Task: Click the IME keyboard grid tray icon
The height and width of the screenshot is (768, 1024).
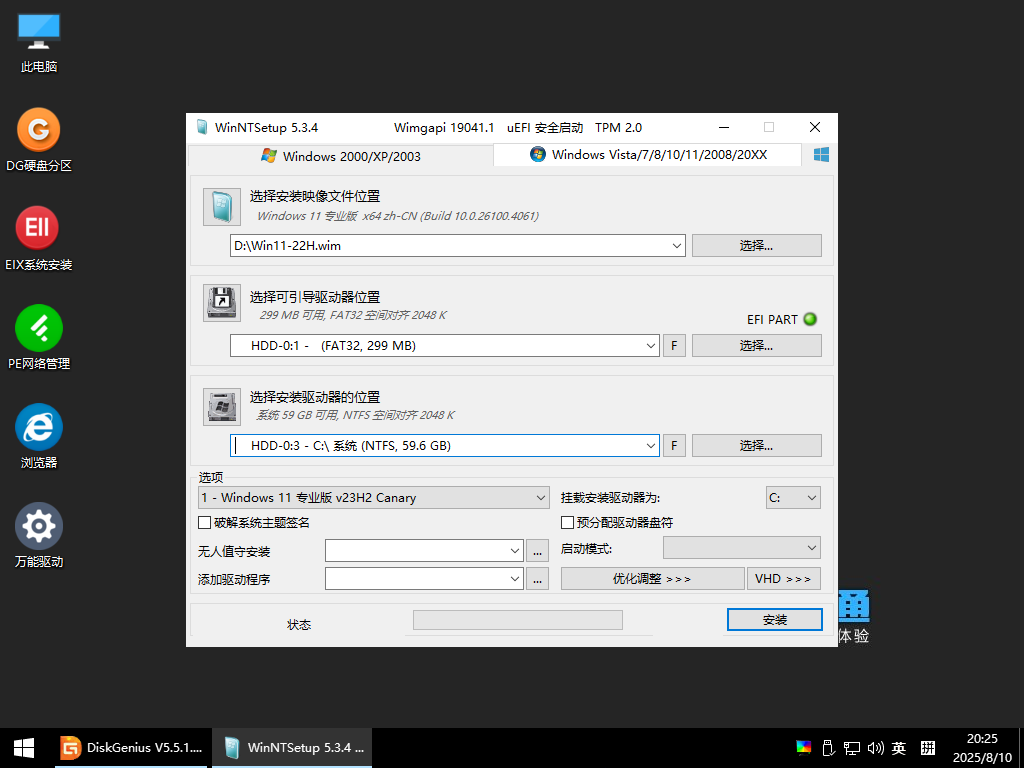Action: click(928, 748)
